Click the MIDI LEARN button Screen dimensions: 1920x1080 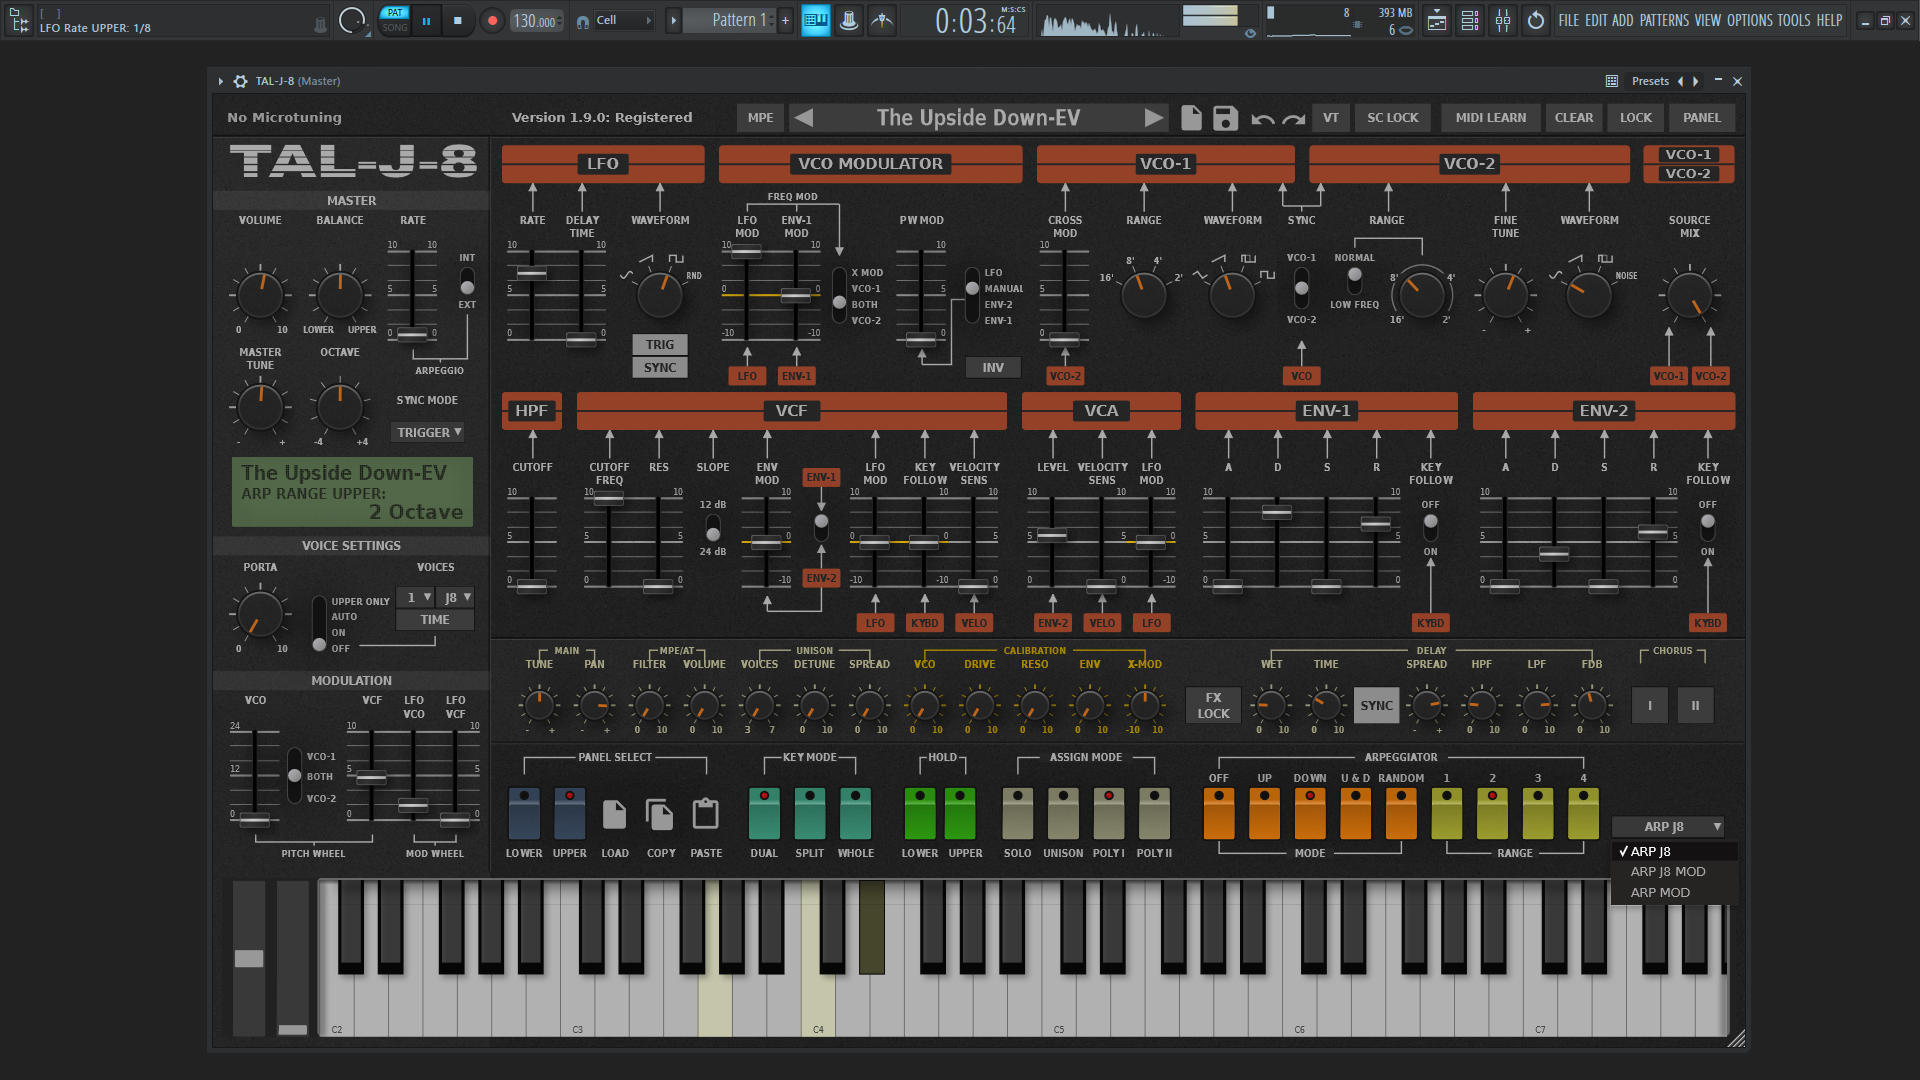coord(1490,118)
